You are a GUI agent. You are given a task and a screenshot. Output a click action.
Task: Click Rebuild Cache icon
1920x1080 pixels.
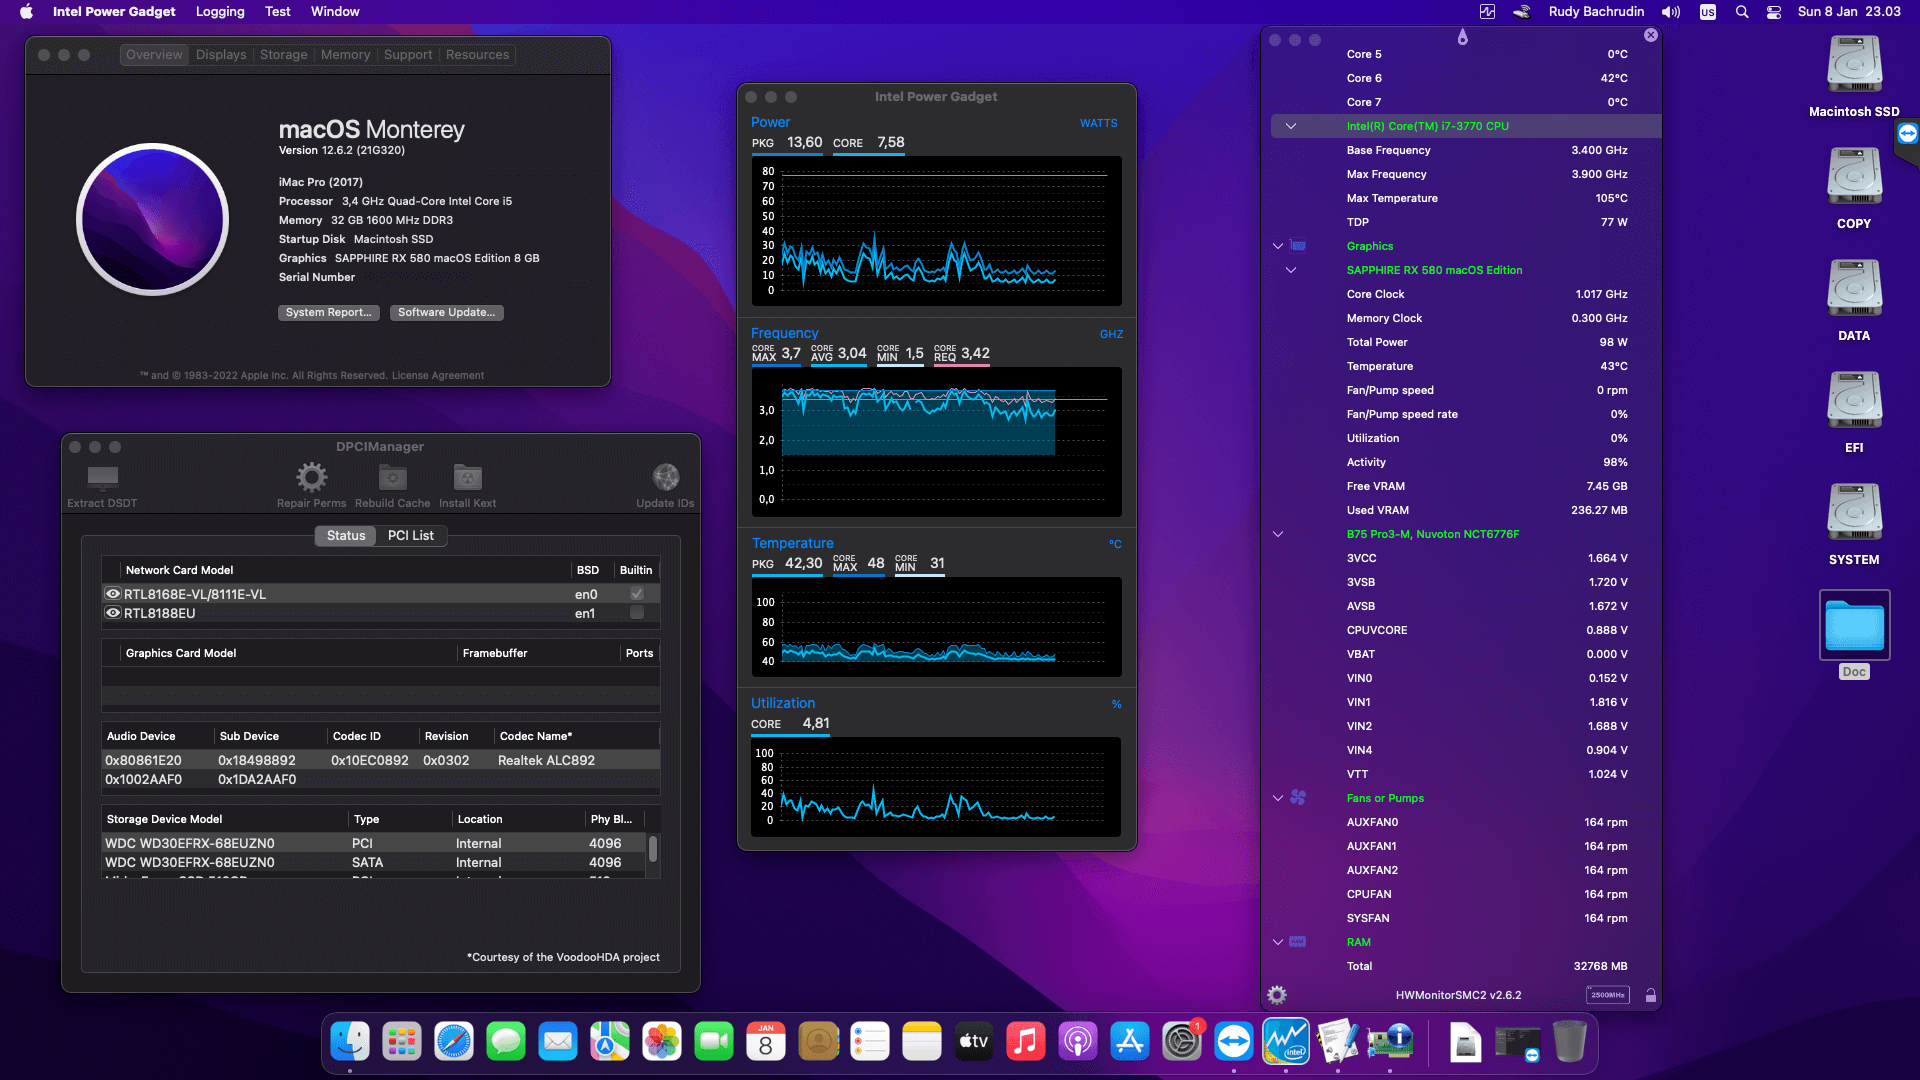click(392, 477)
